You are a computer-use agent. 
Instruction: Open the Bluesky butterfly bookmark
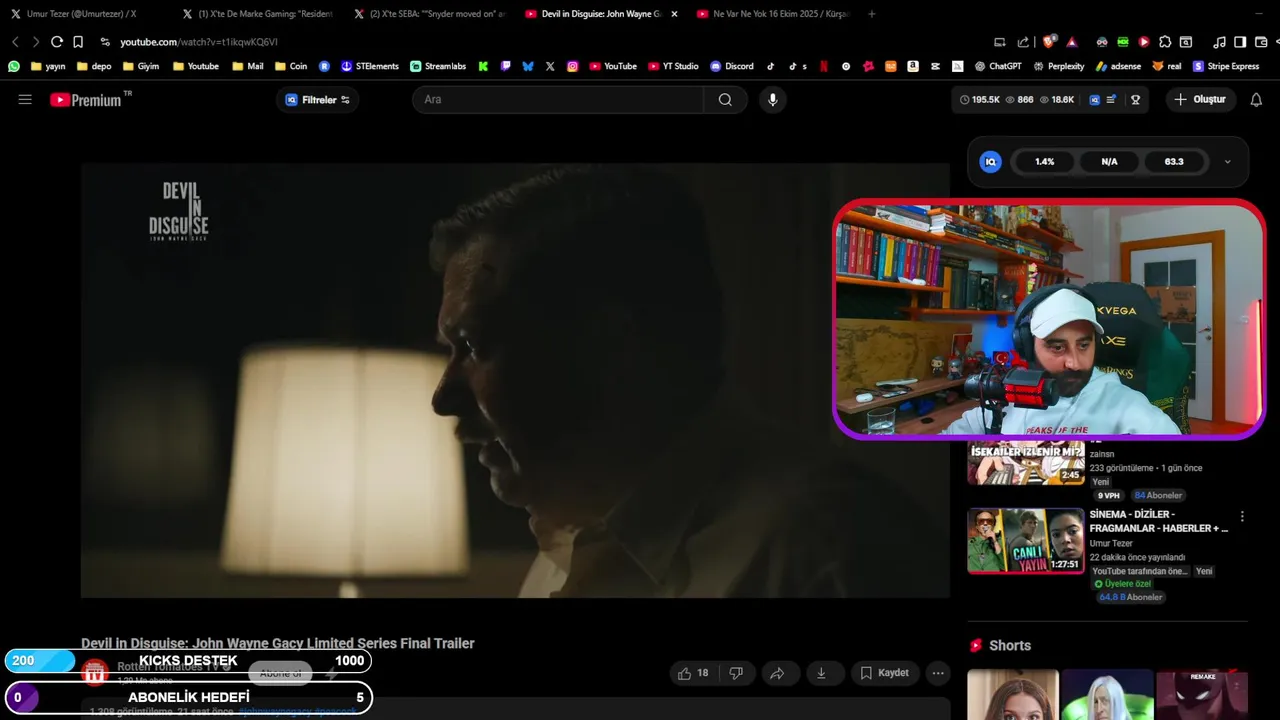(528, 66)
